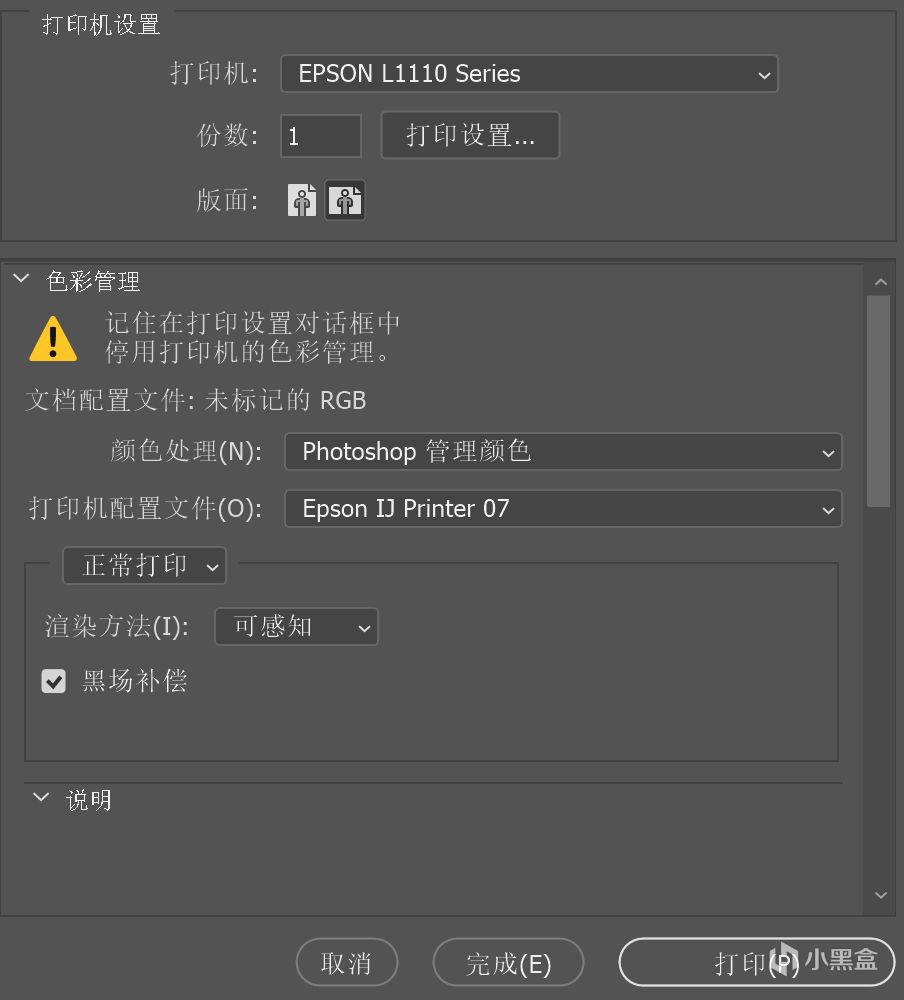This screenshot has height=1000, width=904.
Task: Click the vertical scrollbar thumb
Action: coord(879,401)
